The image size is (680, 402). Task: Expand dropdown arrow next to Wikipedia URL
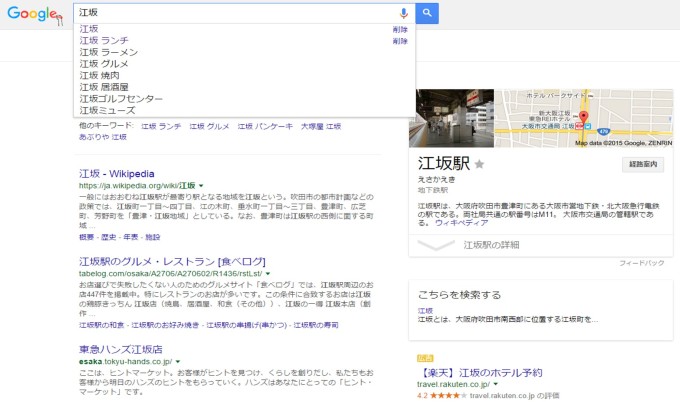201,186
